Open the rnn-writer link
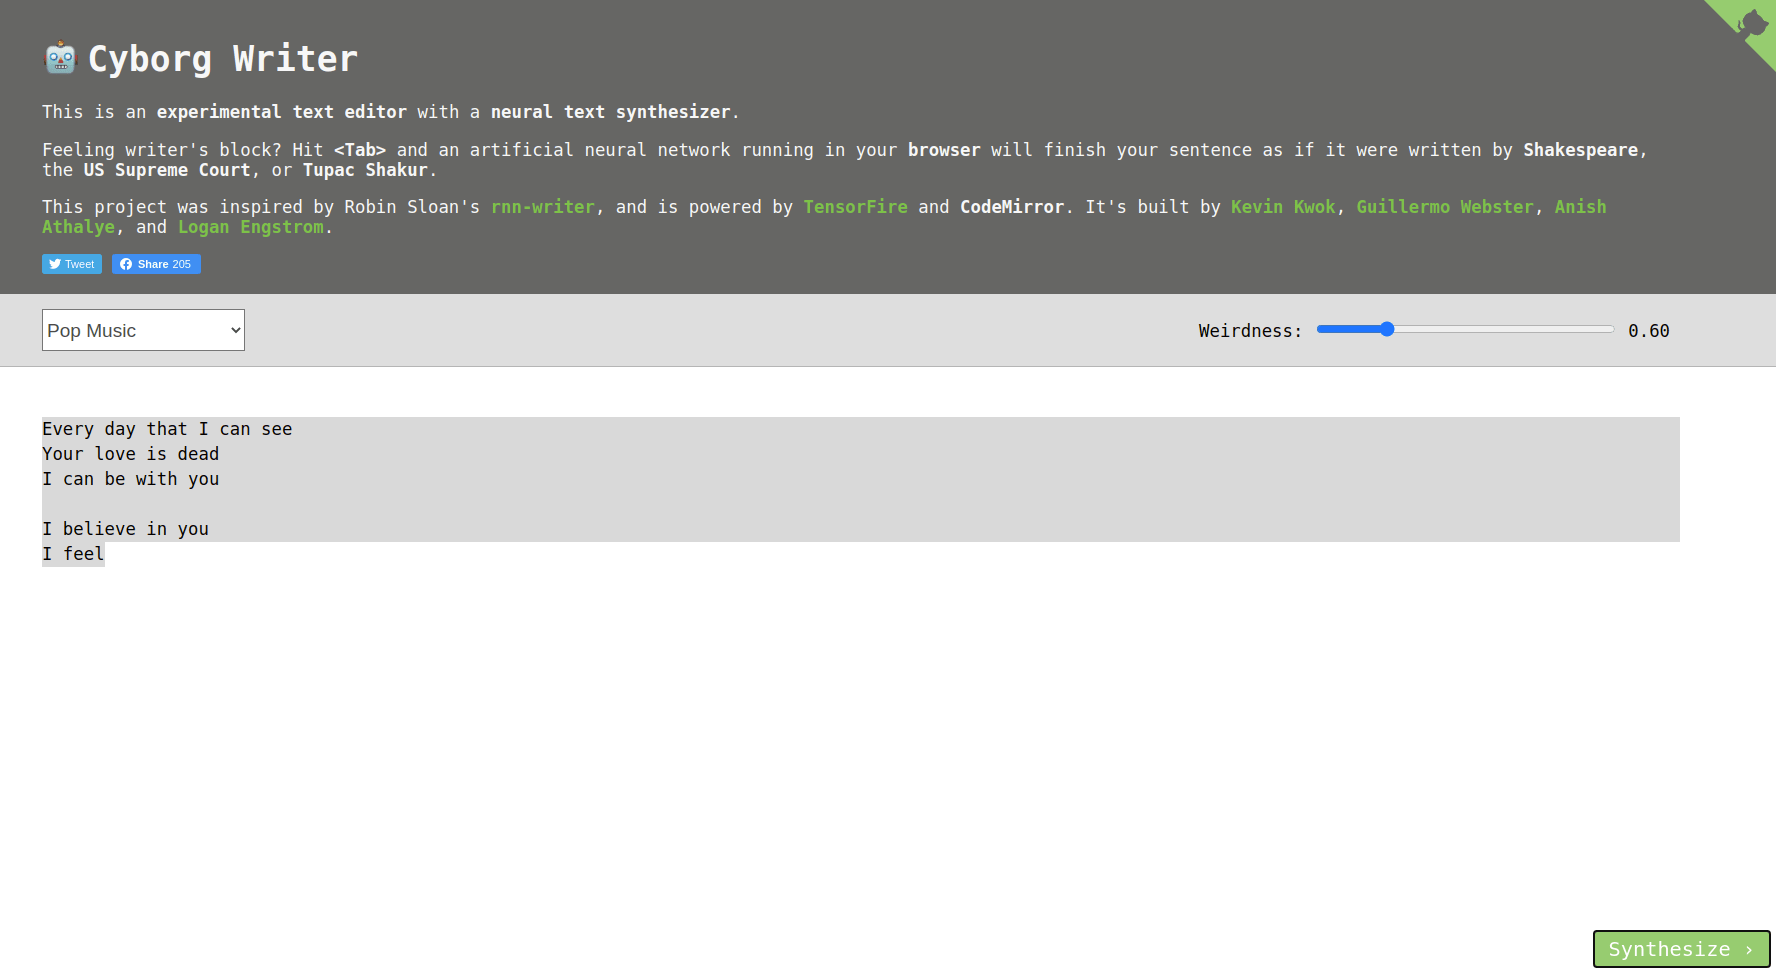Viewport: 1776px width, 971px height. tap(542, 207)
